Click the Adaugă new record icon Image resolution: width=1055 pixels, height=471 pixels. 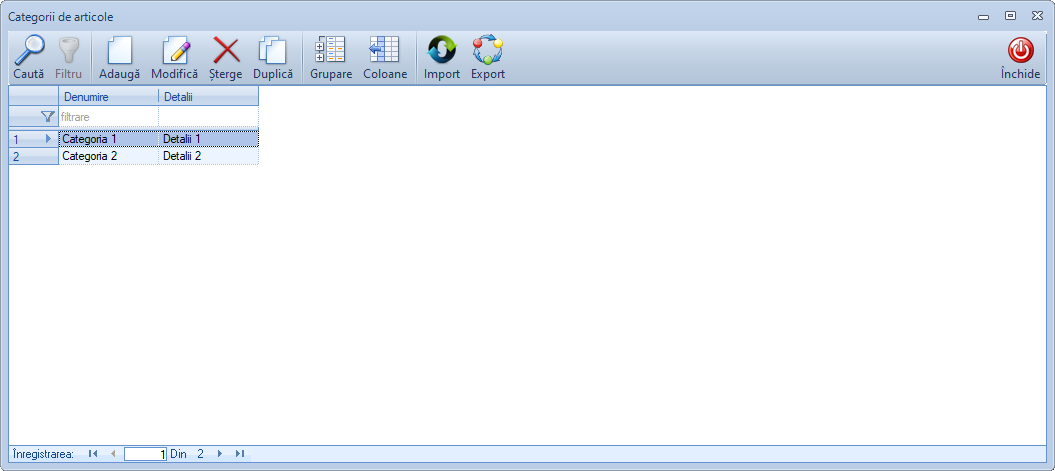(x=119, y=50)
